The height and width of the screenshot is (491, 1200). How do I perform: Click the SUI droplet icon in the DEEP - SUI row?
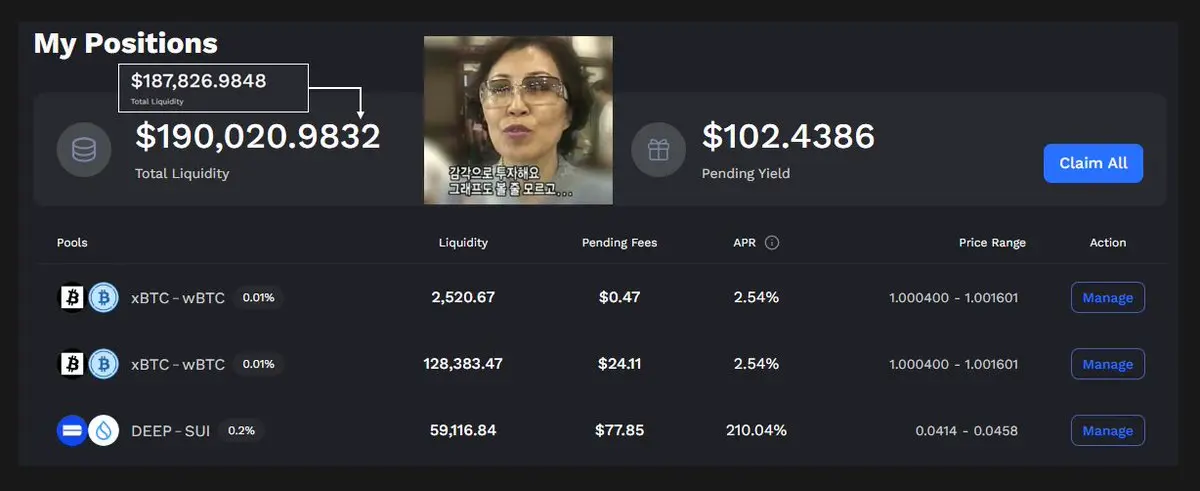104,431
